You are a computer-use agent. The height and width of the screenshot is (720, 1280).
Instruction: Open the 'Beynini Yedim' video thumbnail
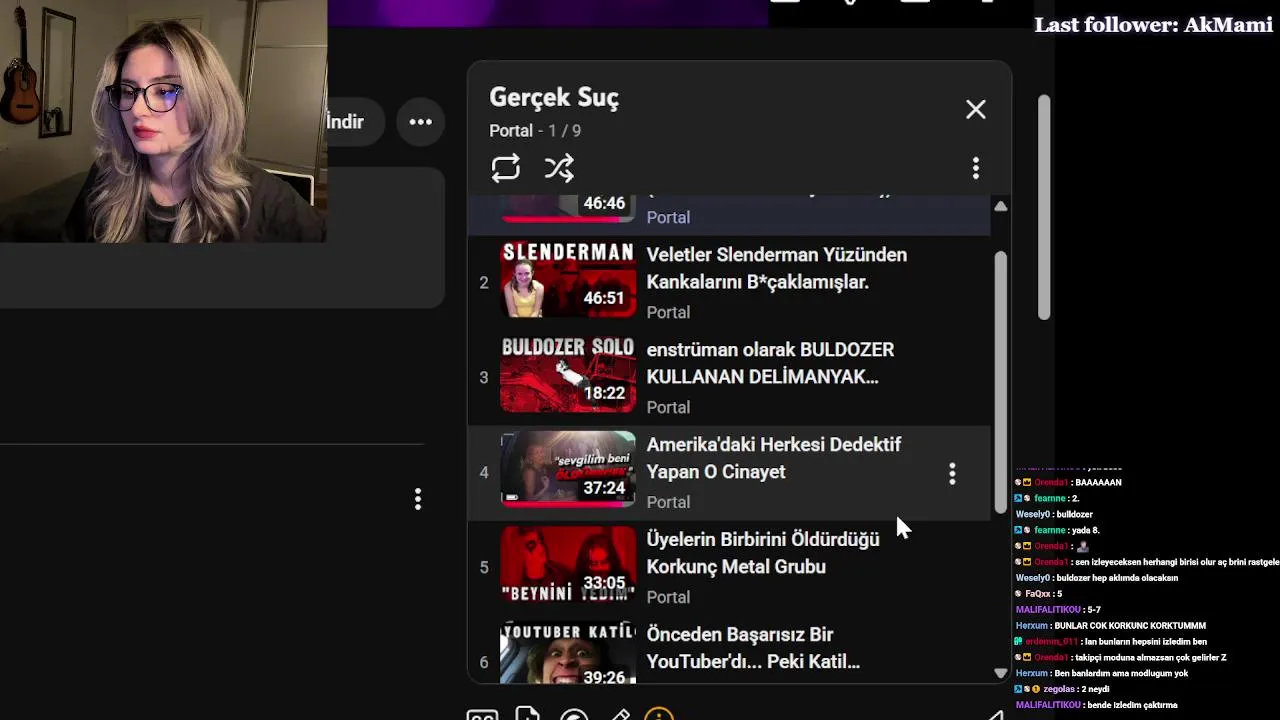568,564
